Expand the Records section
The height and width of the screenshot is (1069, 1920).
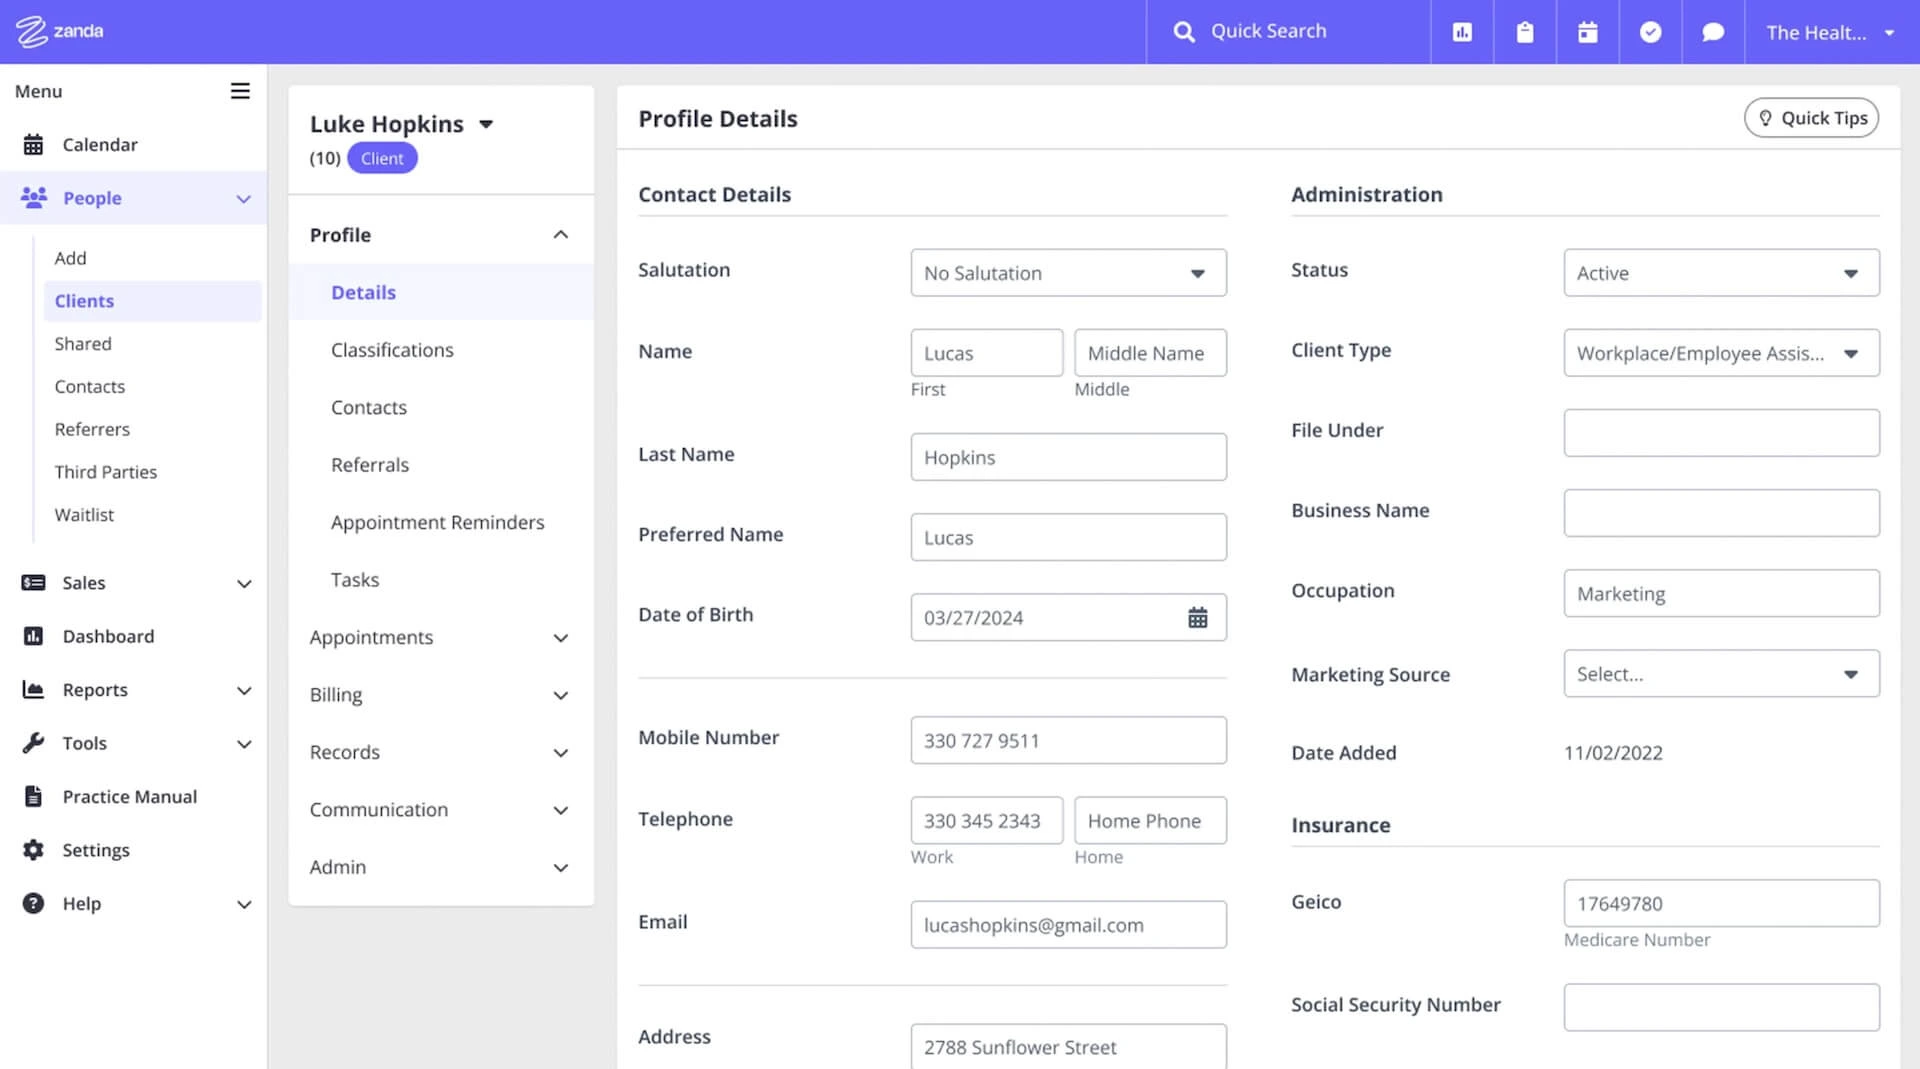pyautogui.click(x=560, y=753)
